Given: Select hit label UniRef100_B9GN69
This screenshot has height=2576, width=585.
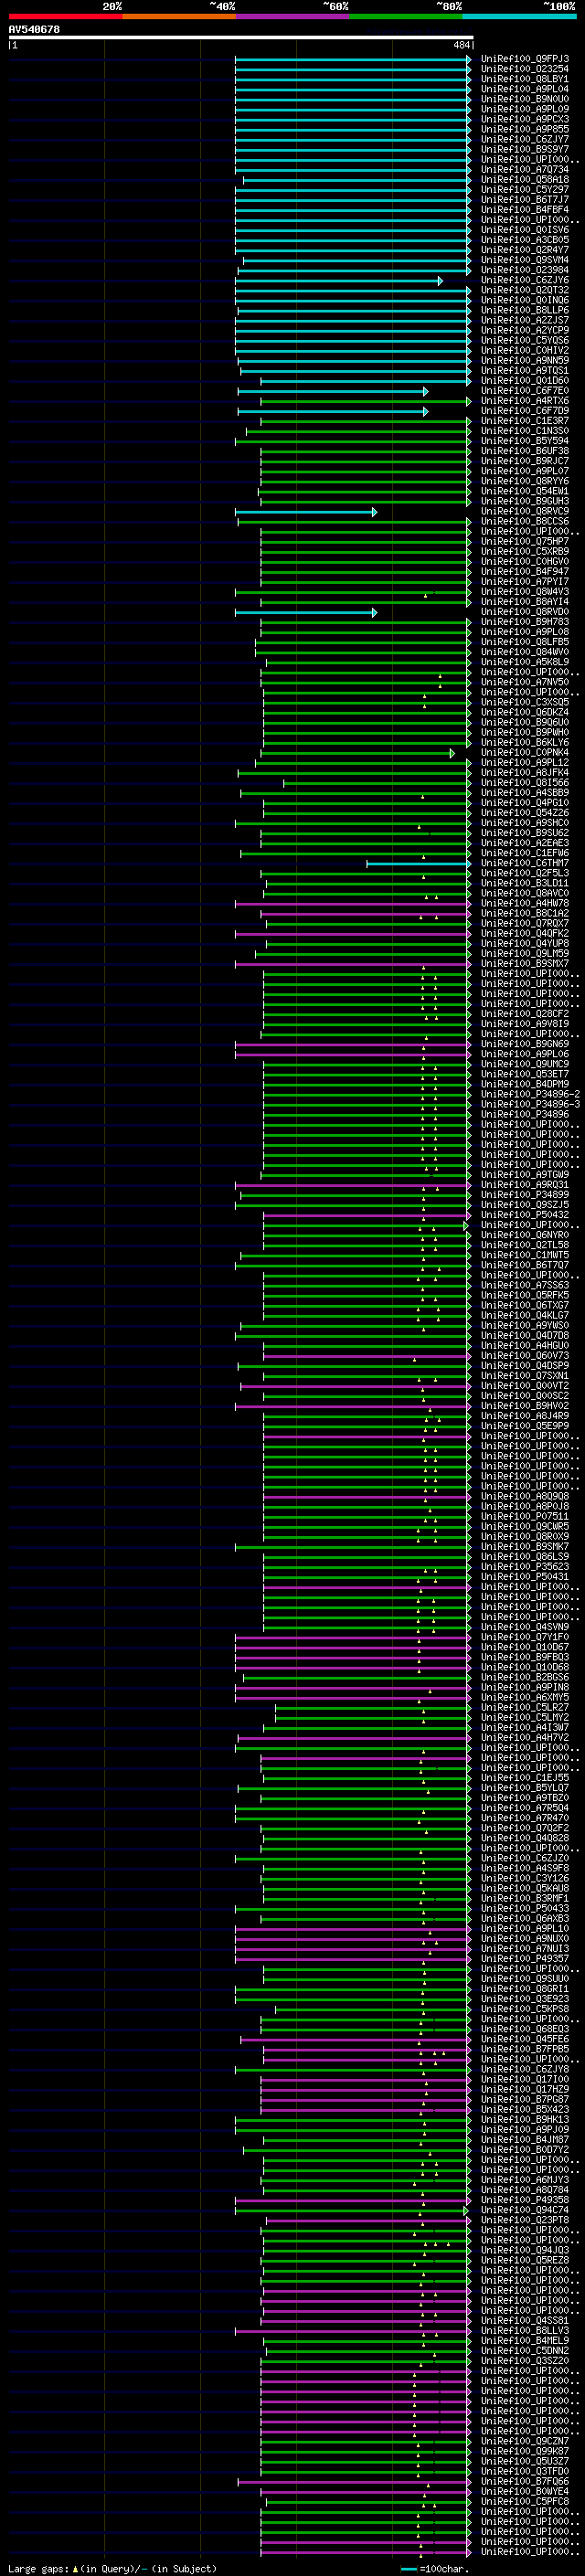Looking at the screenshot, I should pyautogui.click(x=524, y=1044).
